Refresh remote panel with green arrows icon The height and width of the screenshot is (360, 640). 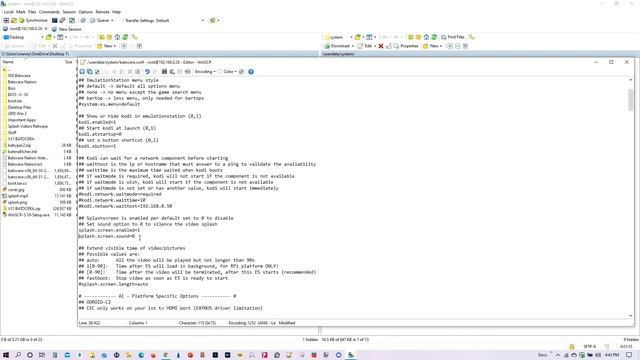434,37
